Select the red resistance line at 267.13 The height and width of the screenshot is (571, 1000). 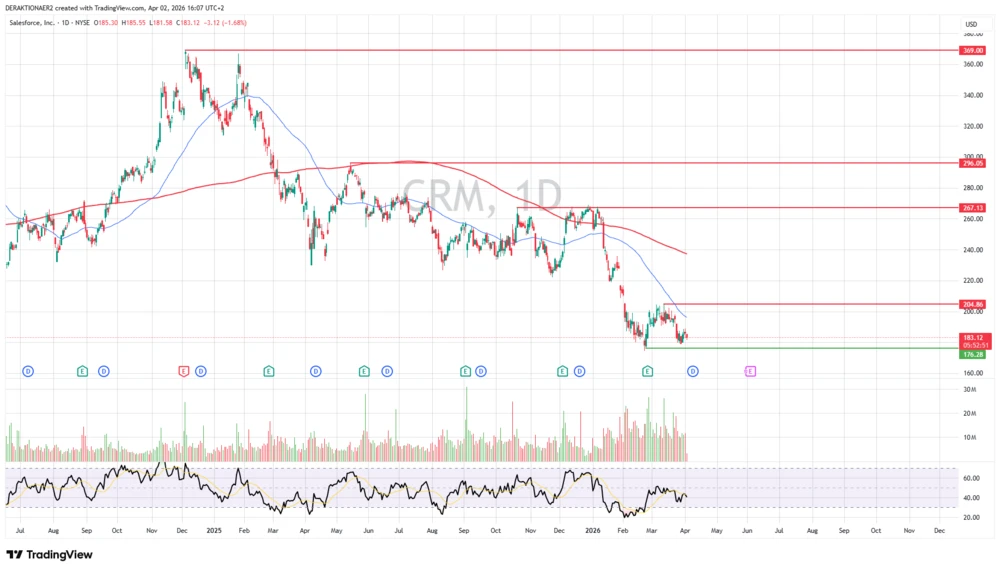pos(737,207)
